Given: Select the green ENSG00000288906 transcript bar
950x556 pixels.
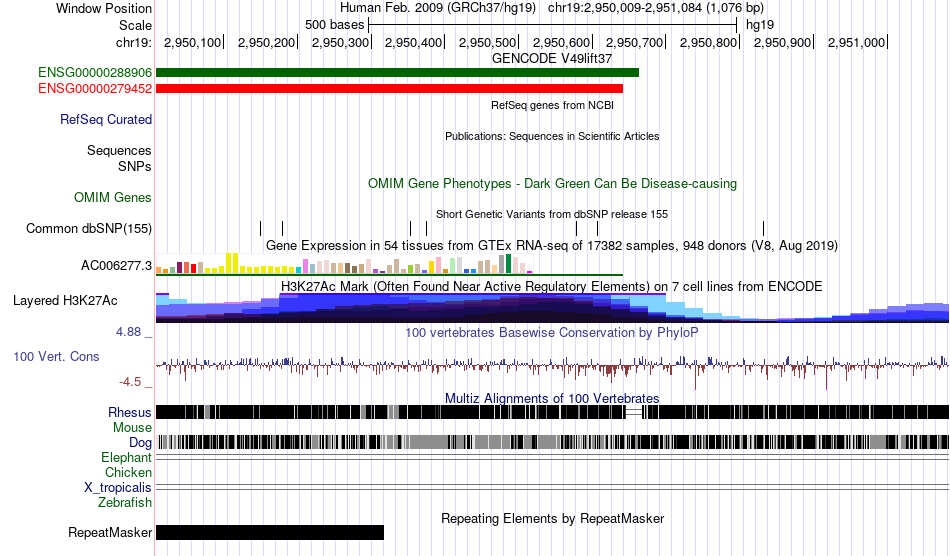Looking at the screenshot, I should pos(397,73).
